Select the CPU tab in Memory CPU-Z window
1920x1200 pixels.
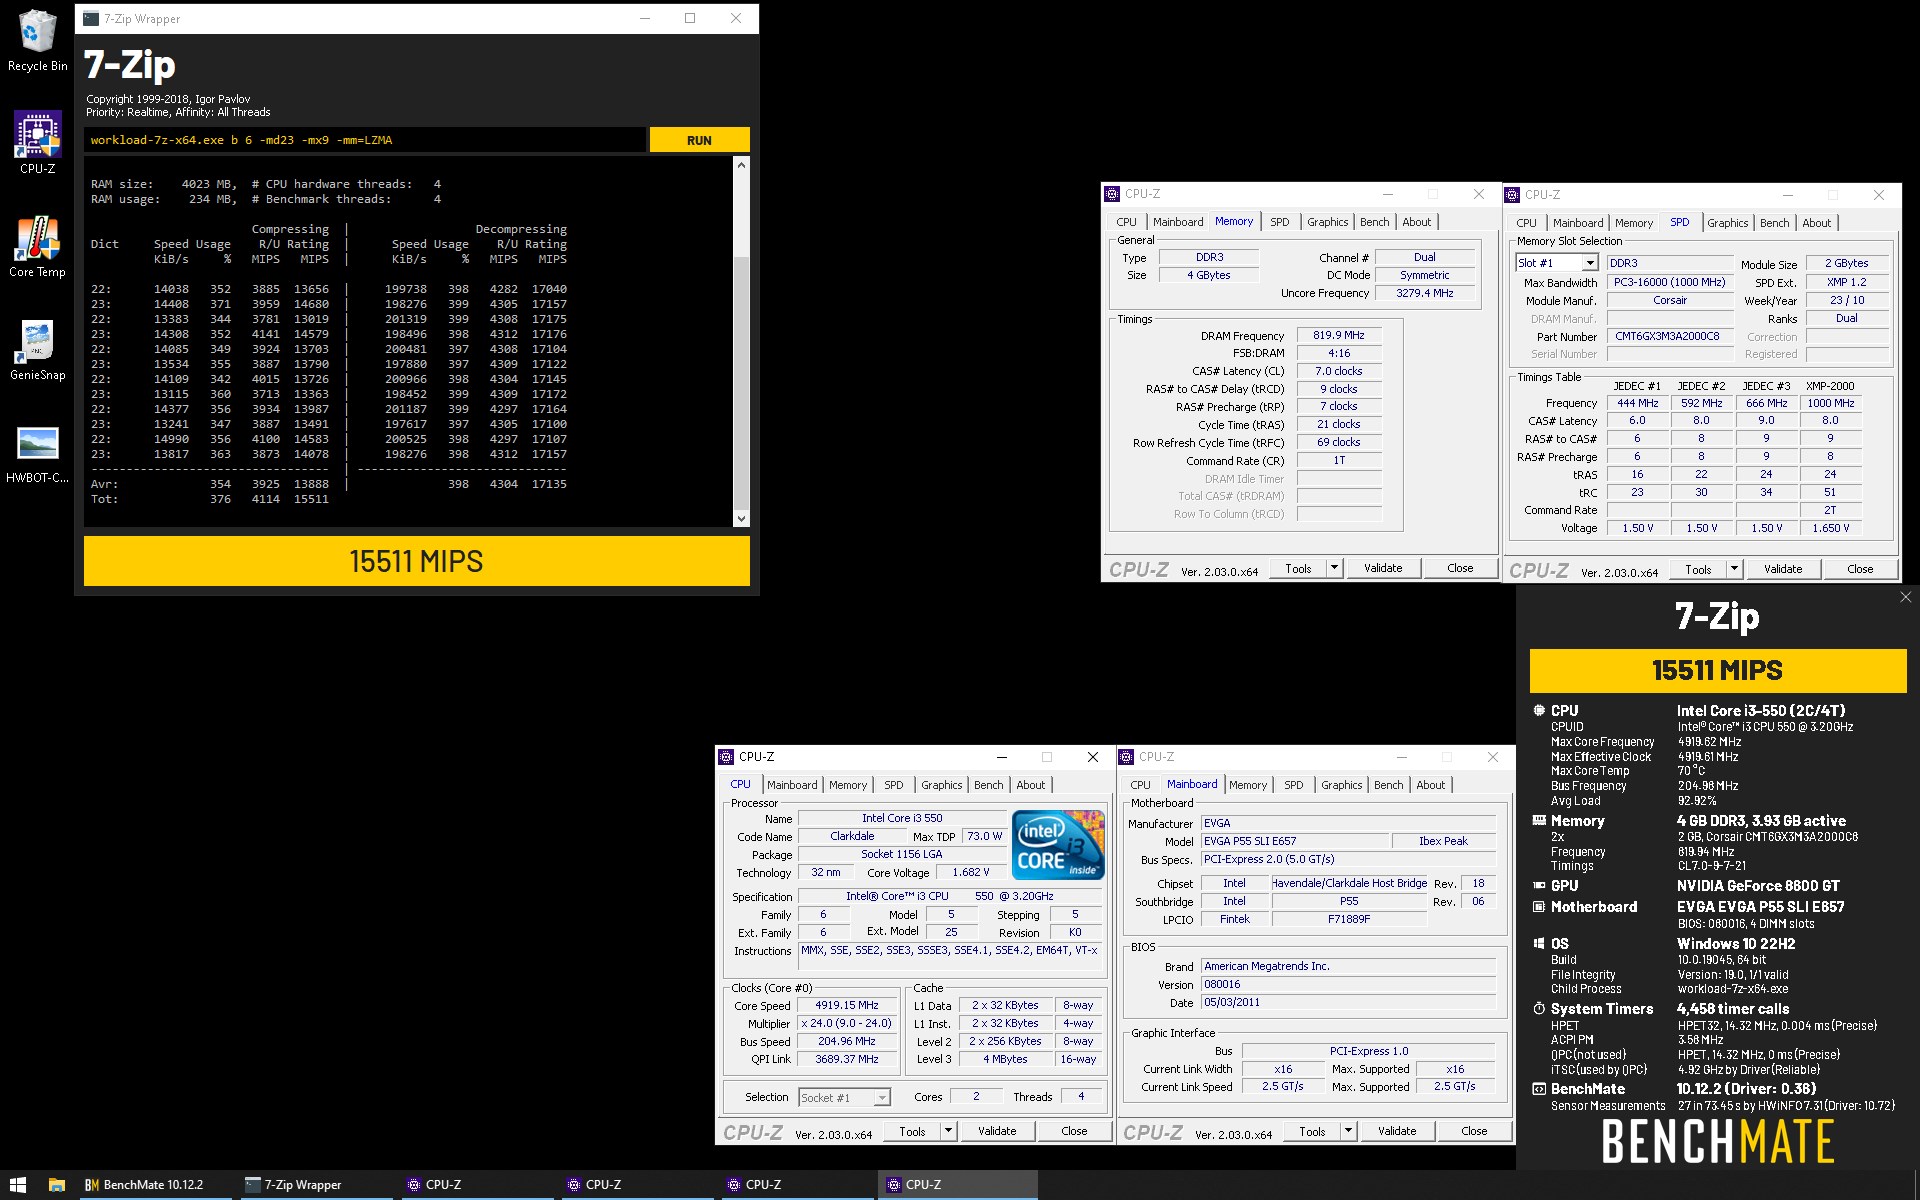point(1126,222)
